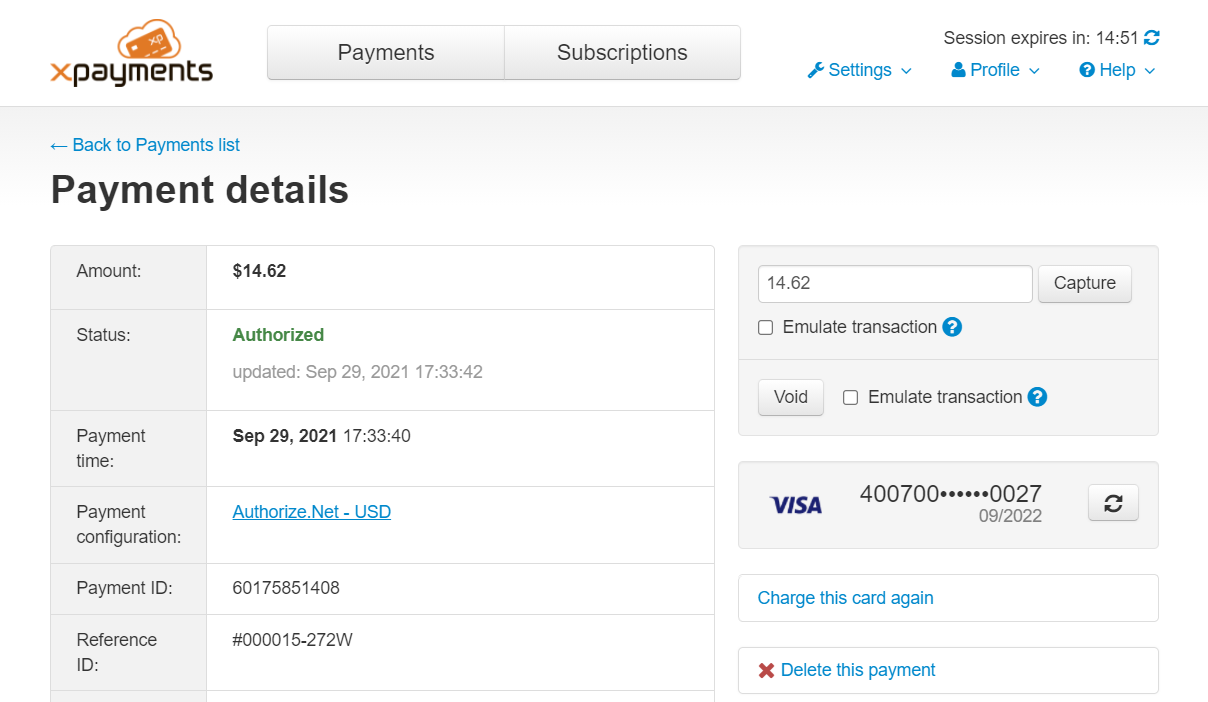Select the Reference ID #000015-272W
Image resolution: width=1208 pixels, height=702 pixels.
pos(293,640)
